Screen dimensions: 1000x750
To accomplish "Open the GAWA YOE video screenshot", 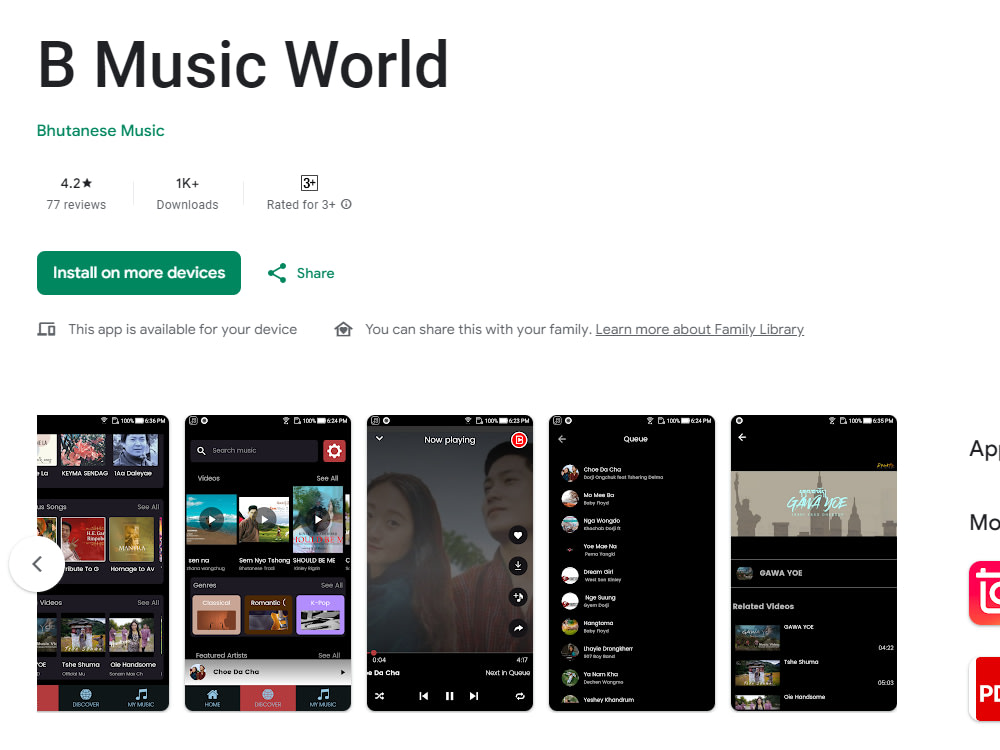I will (814, 563).
